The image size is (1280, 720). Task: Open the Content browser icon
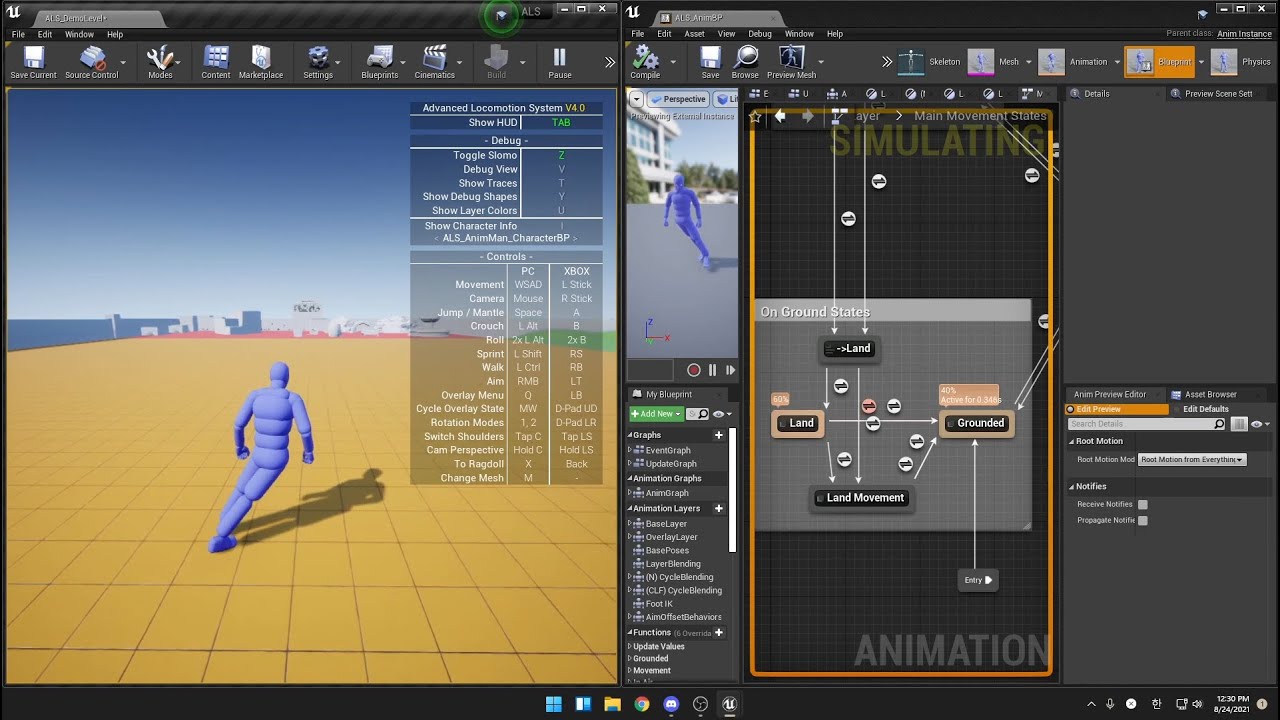216,62
